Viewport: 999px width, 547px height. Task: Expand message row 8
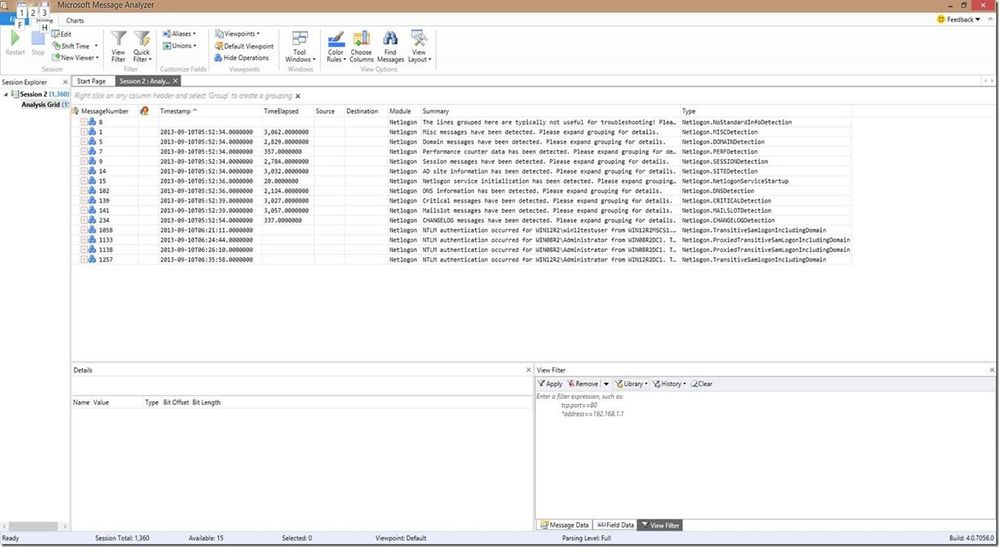coord(83,122)
